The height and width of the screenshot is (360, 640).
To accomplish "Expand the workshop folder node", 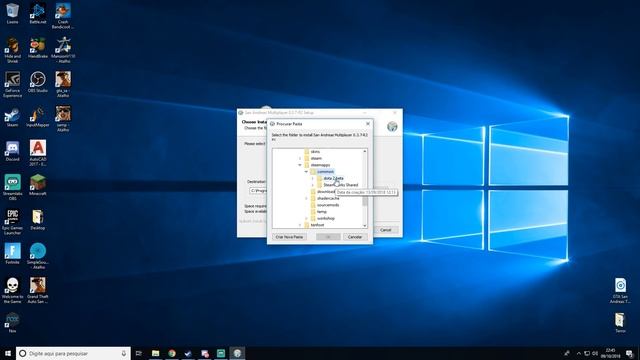I will click(306, 218).
